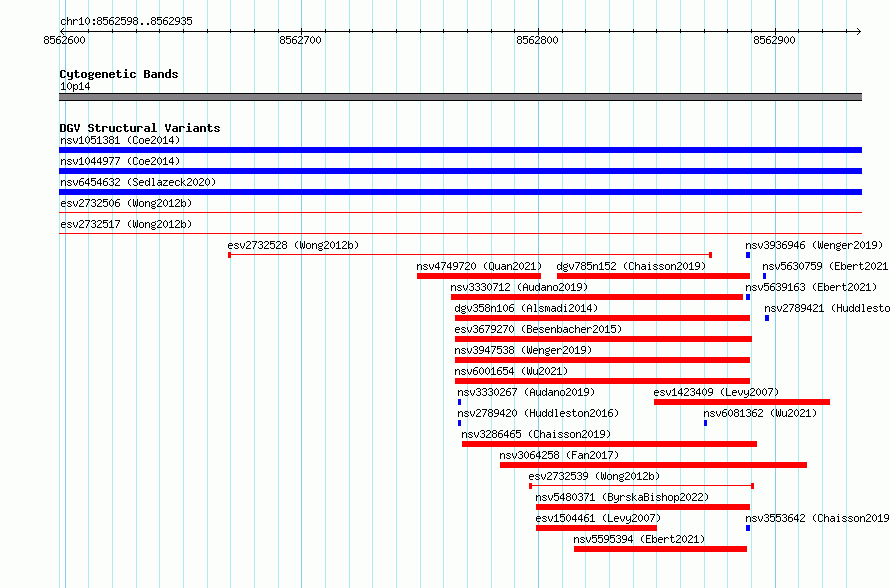
Task: Click the 8562600 ruler position
Action: click(x=64, y=40)
